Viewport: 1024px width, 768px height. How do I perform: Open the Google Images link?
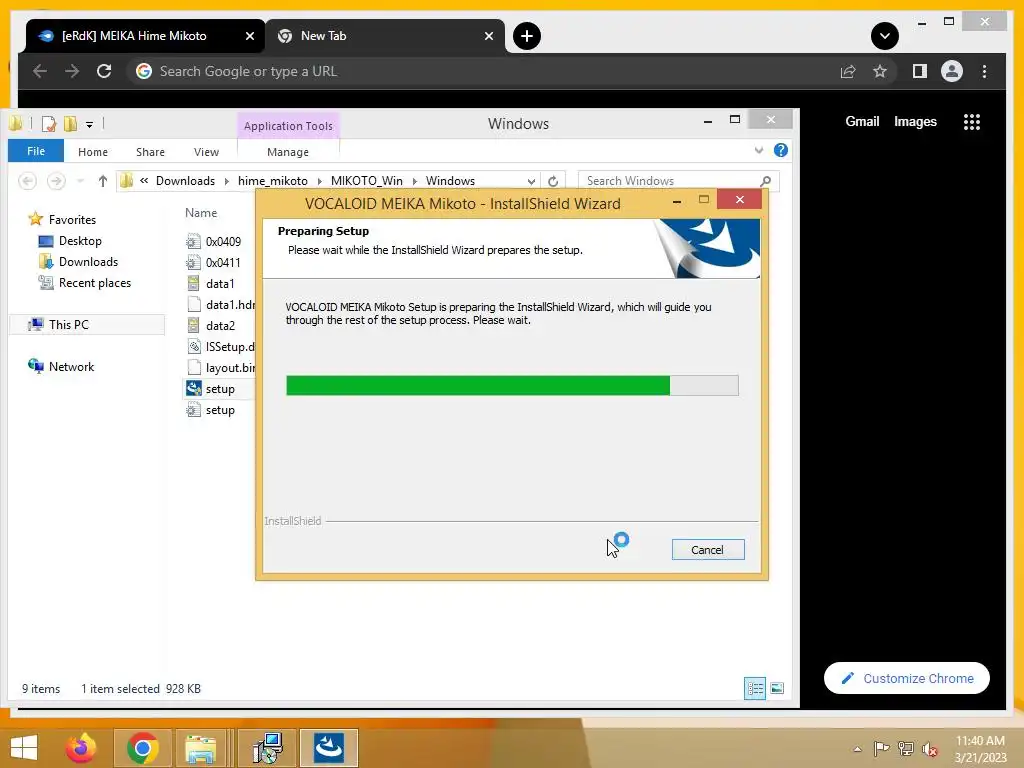(x=915, y=121)
